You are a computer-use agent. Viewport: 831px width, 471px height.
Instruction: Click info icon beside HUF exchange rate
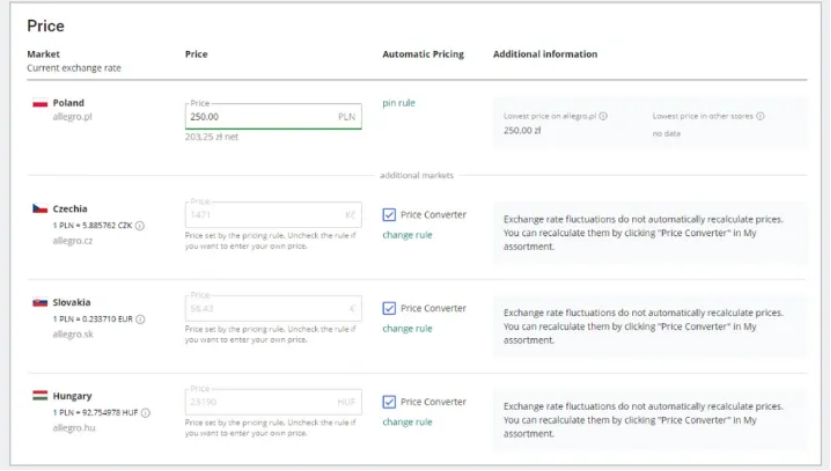pyautogui.click(x=144, y=412)
